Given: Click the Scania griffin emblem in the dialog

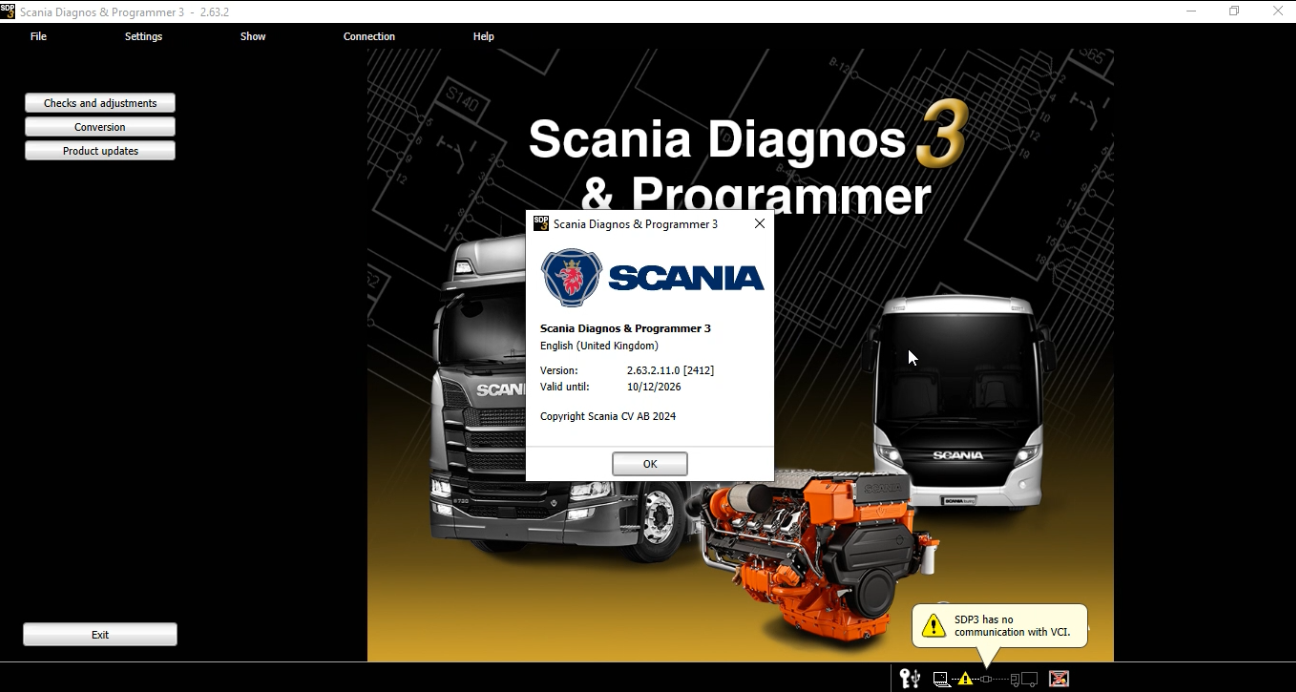Looking at the screenshot, I should tap(571, 277).
